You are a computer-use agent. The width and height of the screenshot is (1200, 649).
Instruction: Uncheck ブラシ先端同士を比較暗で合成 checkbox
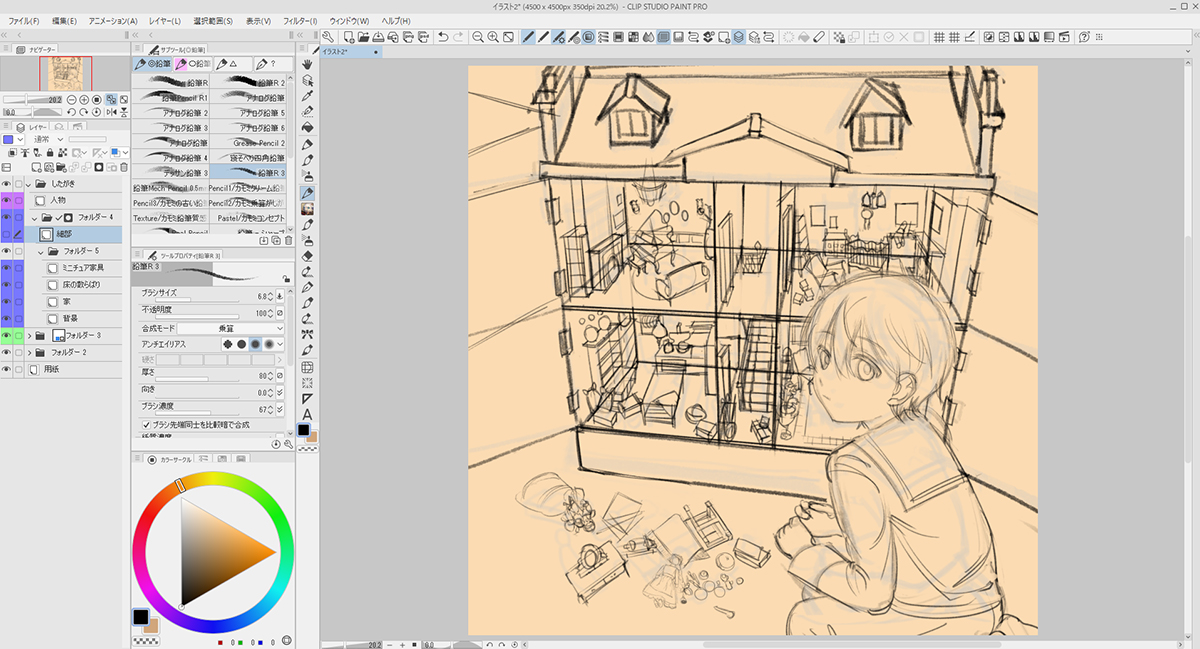[x=146, y=425]
